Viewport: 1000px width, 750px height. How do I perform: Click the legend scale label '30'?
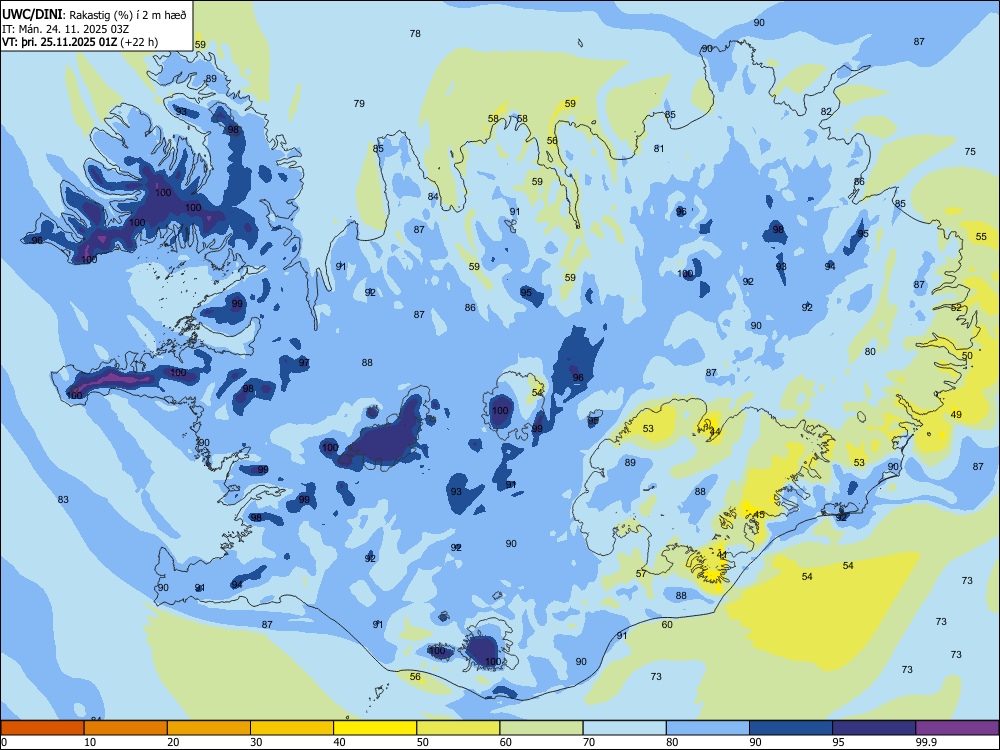click(256, 742)
